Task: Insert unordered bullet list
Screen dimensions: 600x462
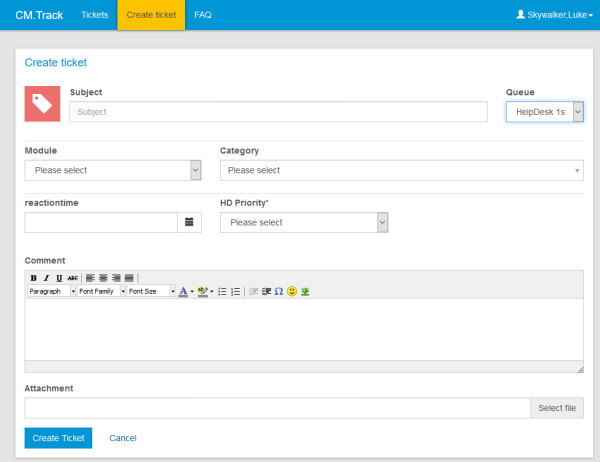Action: point(222,292)
